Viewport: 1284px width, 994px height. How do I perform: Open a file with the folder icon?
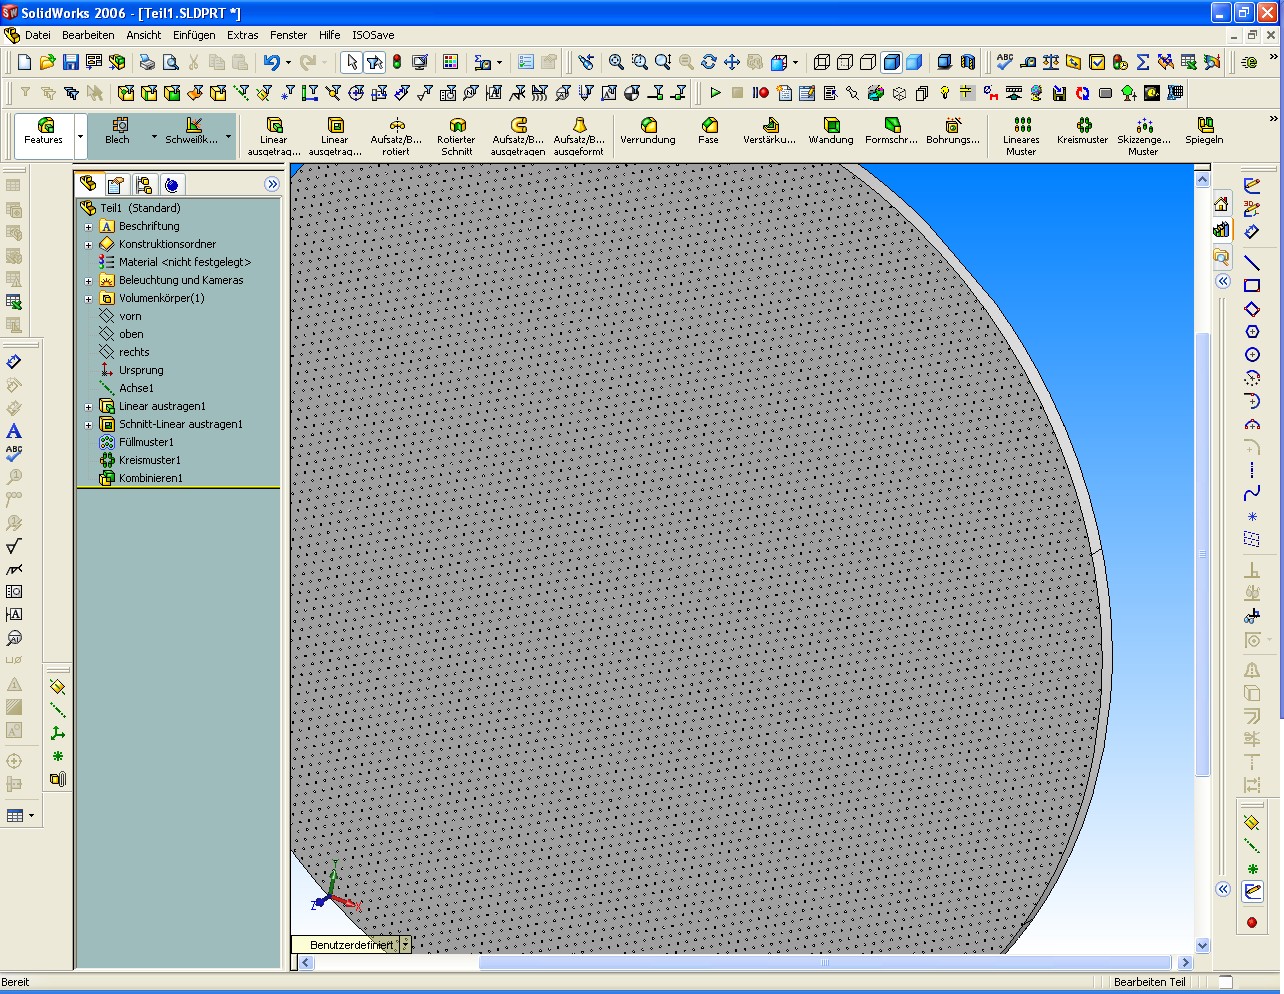tap(48, 62)
